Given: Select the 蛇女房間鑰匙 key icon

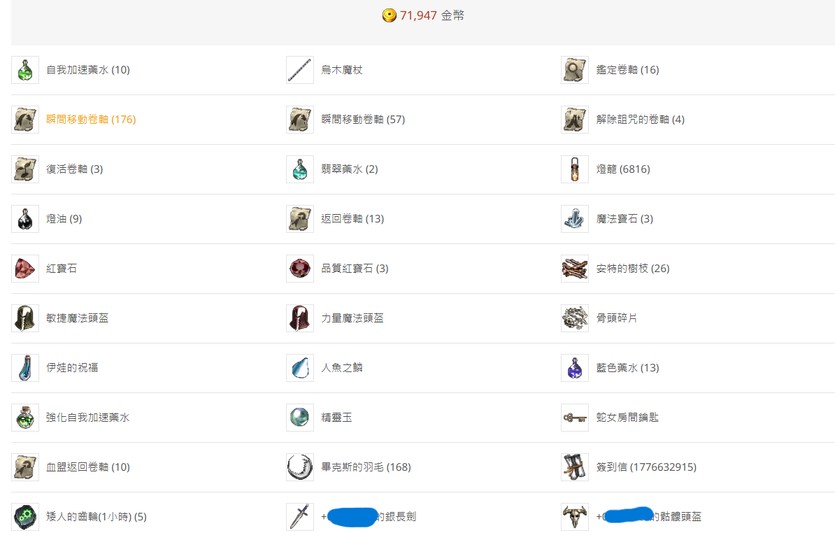Looking at the screenshot, I should point(574,417).
